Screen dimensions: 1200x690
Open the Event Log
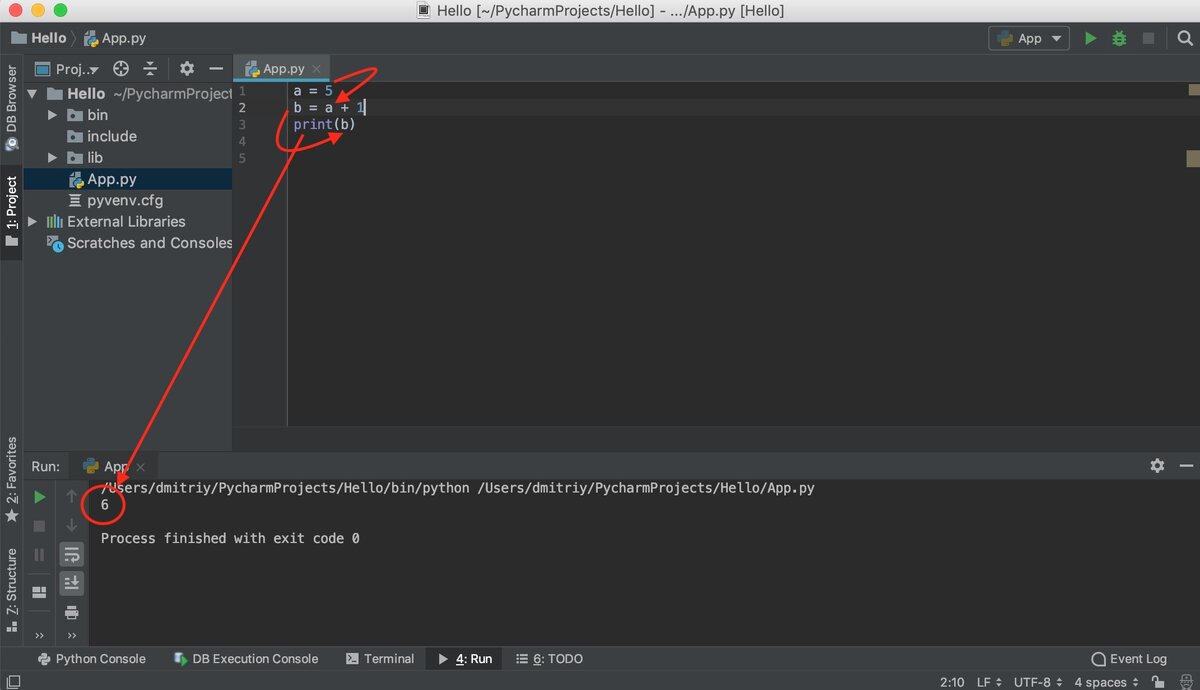[x=1129, y=659]
